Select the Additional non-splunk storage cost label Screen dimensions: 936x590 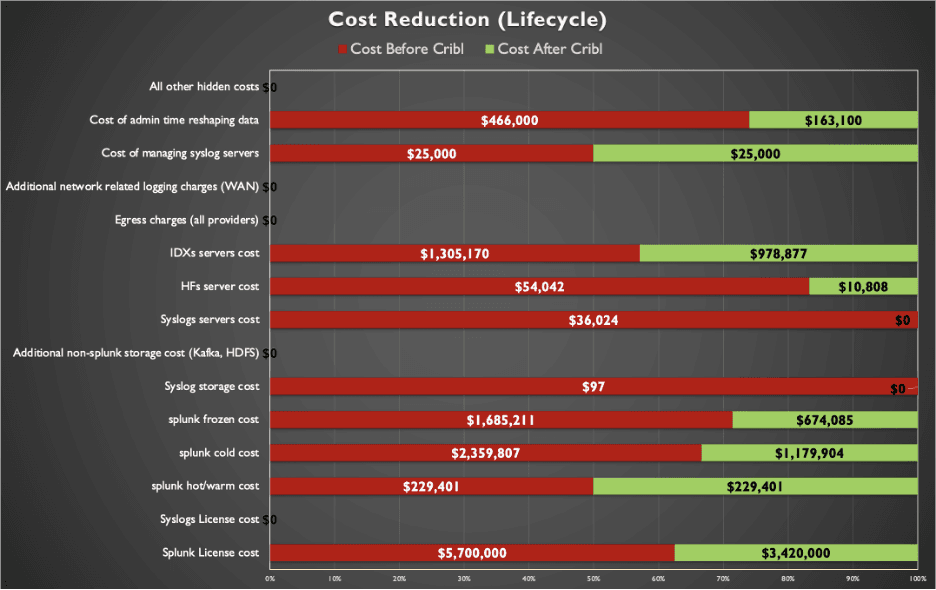(x=136, y=353)
